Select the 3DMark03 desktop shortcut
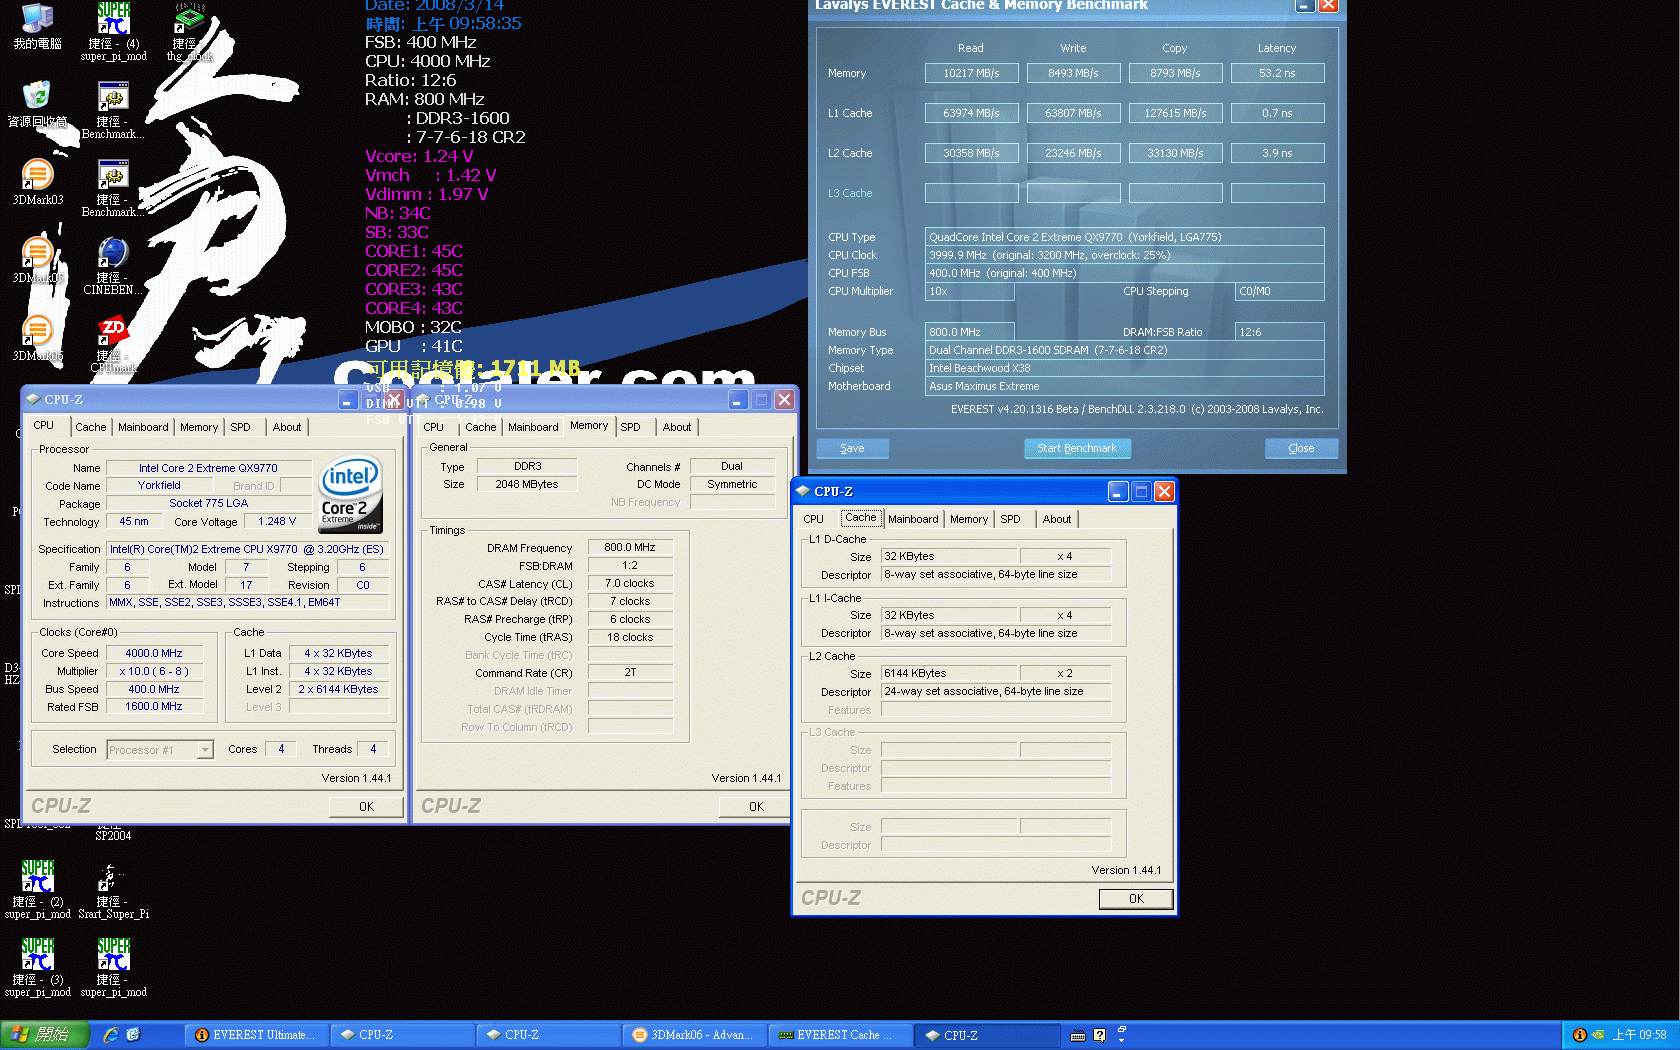1680x1050 pixels. [37, 182]
